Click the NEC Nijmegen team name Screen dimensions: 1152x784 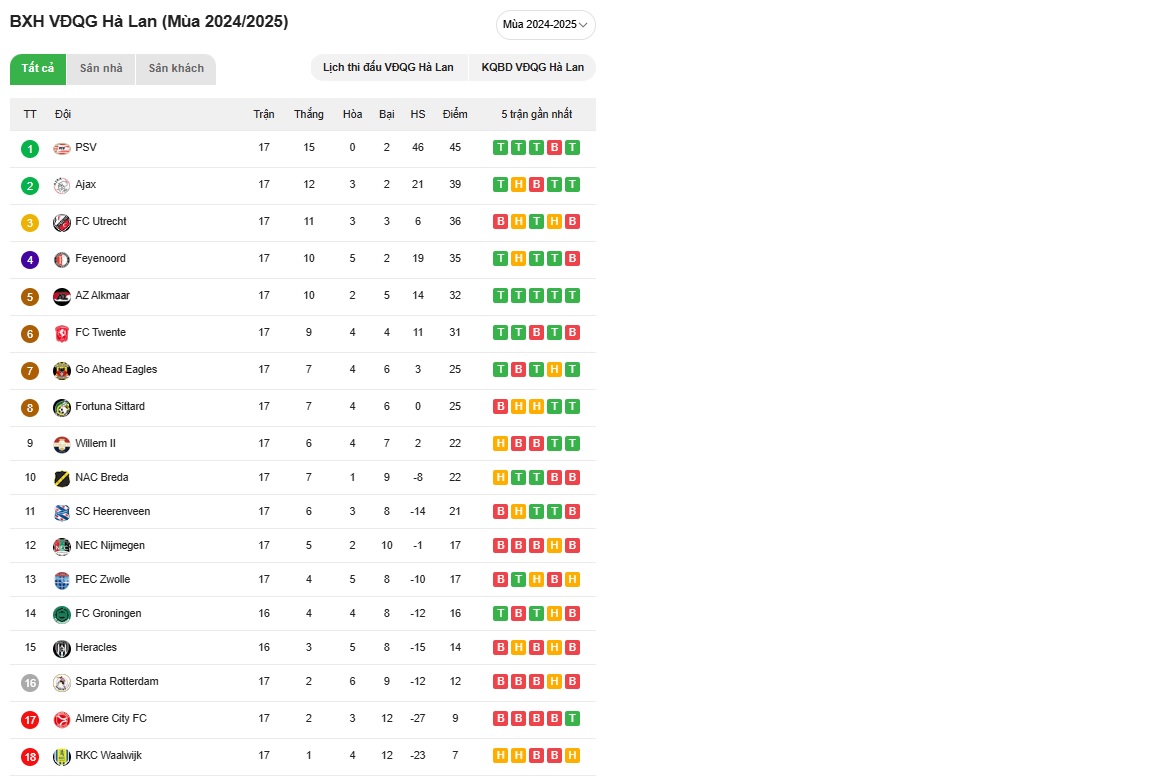tap(110, 545)
